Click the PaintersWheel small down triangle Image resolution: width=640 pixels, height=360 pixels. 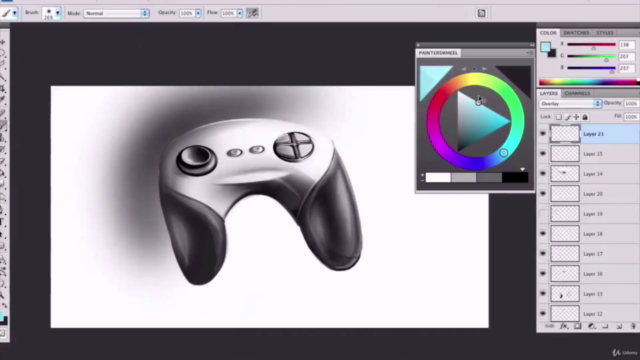522,169
